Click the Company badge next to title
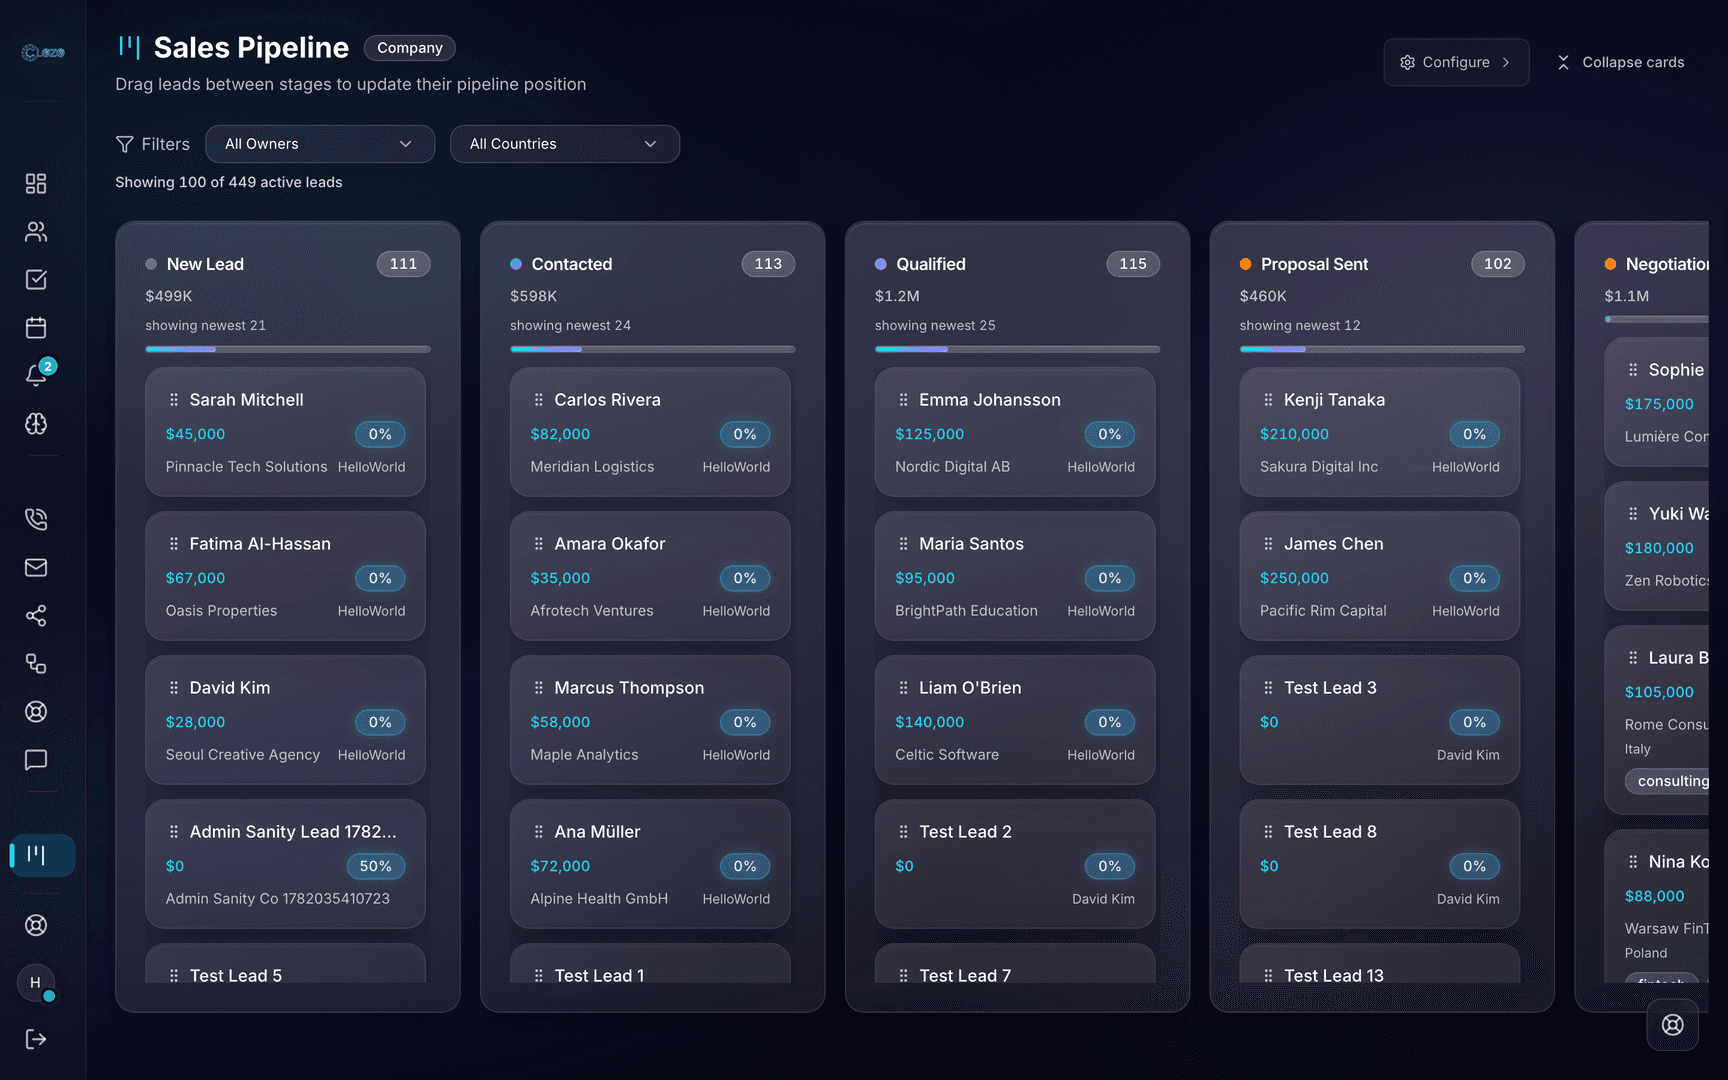The height and width of the screenshot is (1080, 1728). click(410, 48)
